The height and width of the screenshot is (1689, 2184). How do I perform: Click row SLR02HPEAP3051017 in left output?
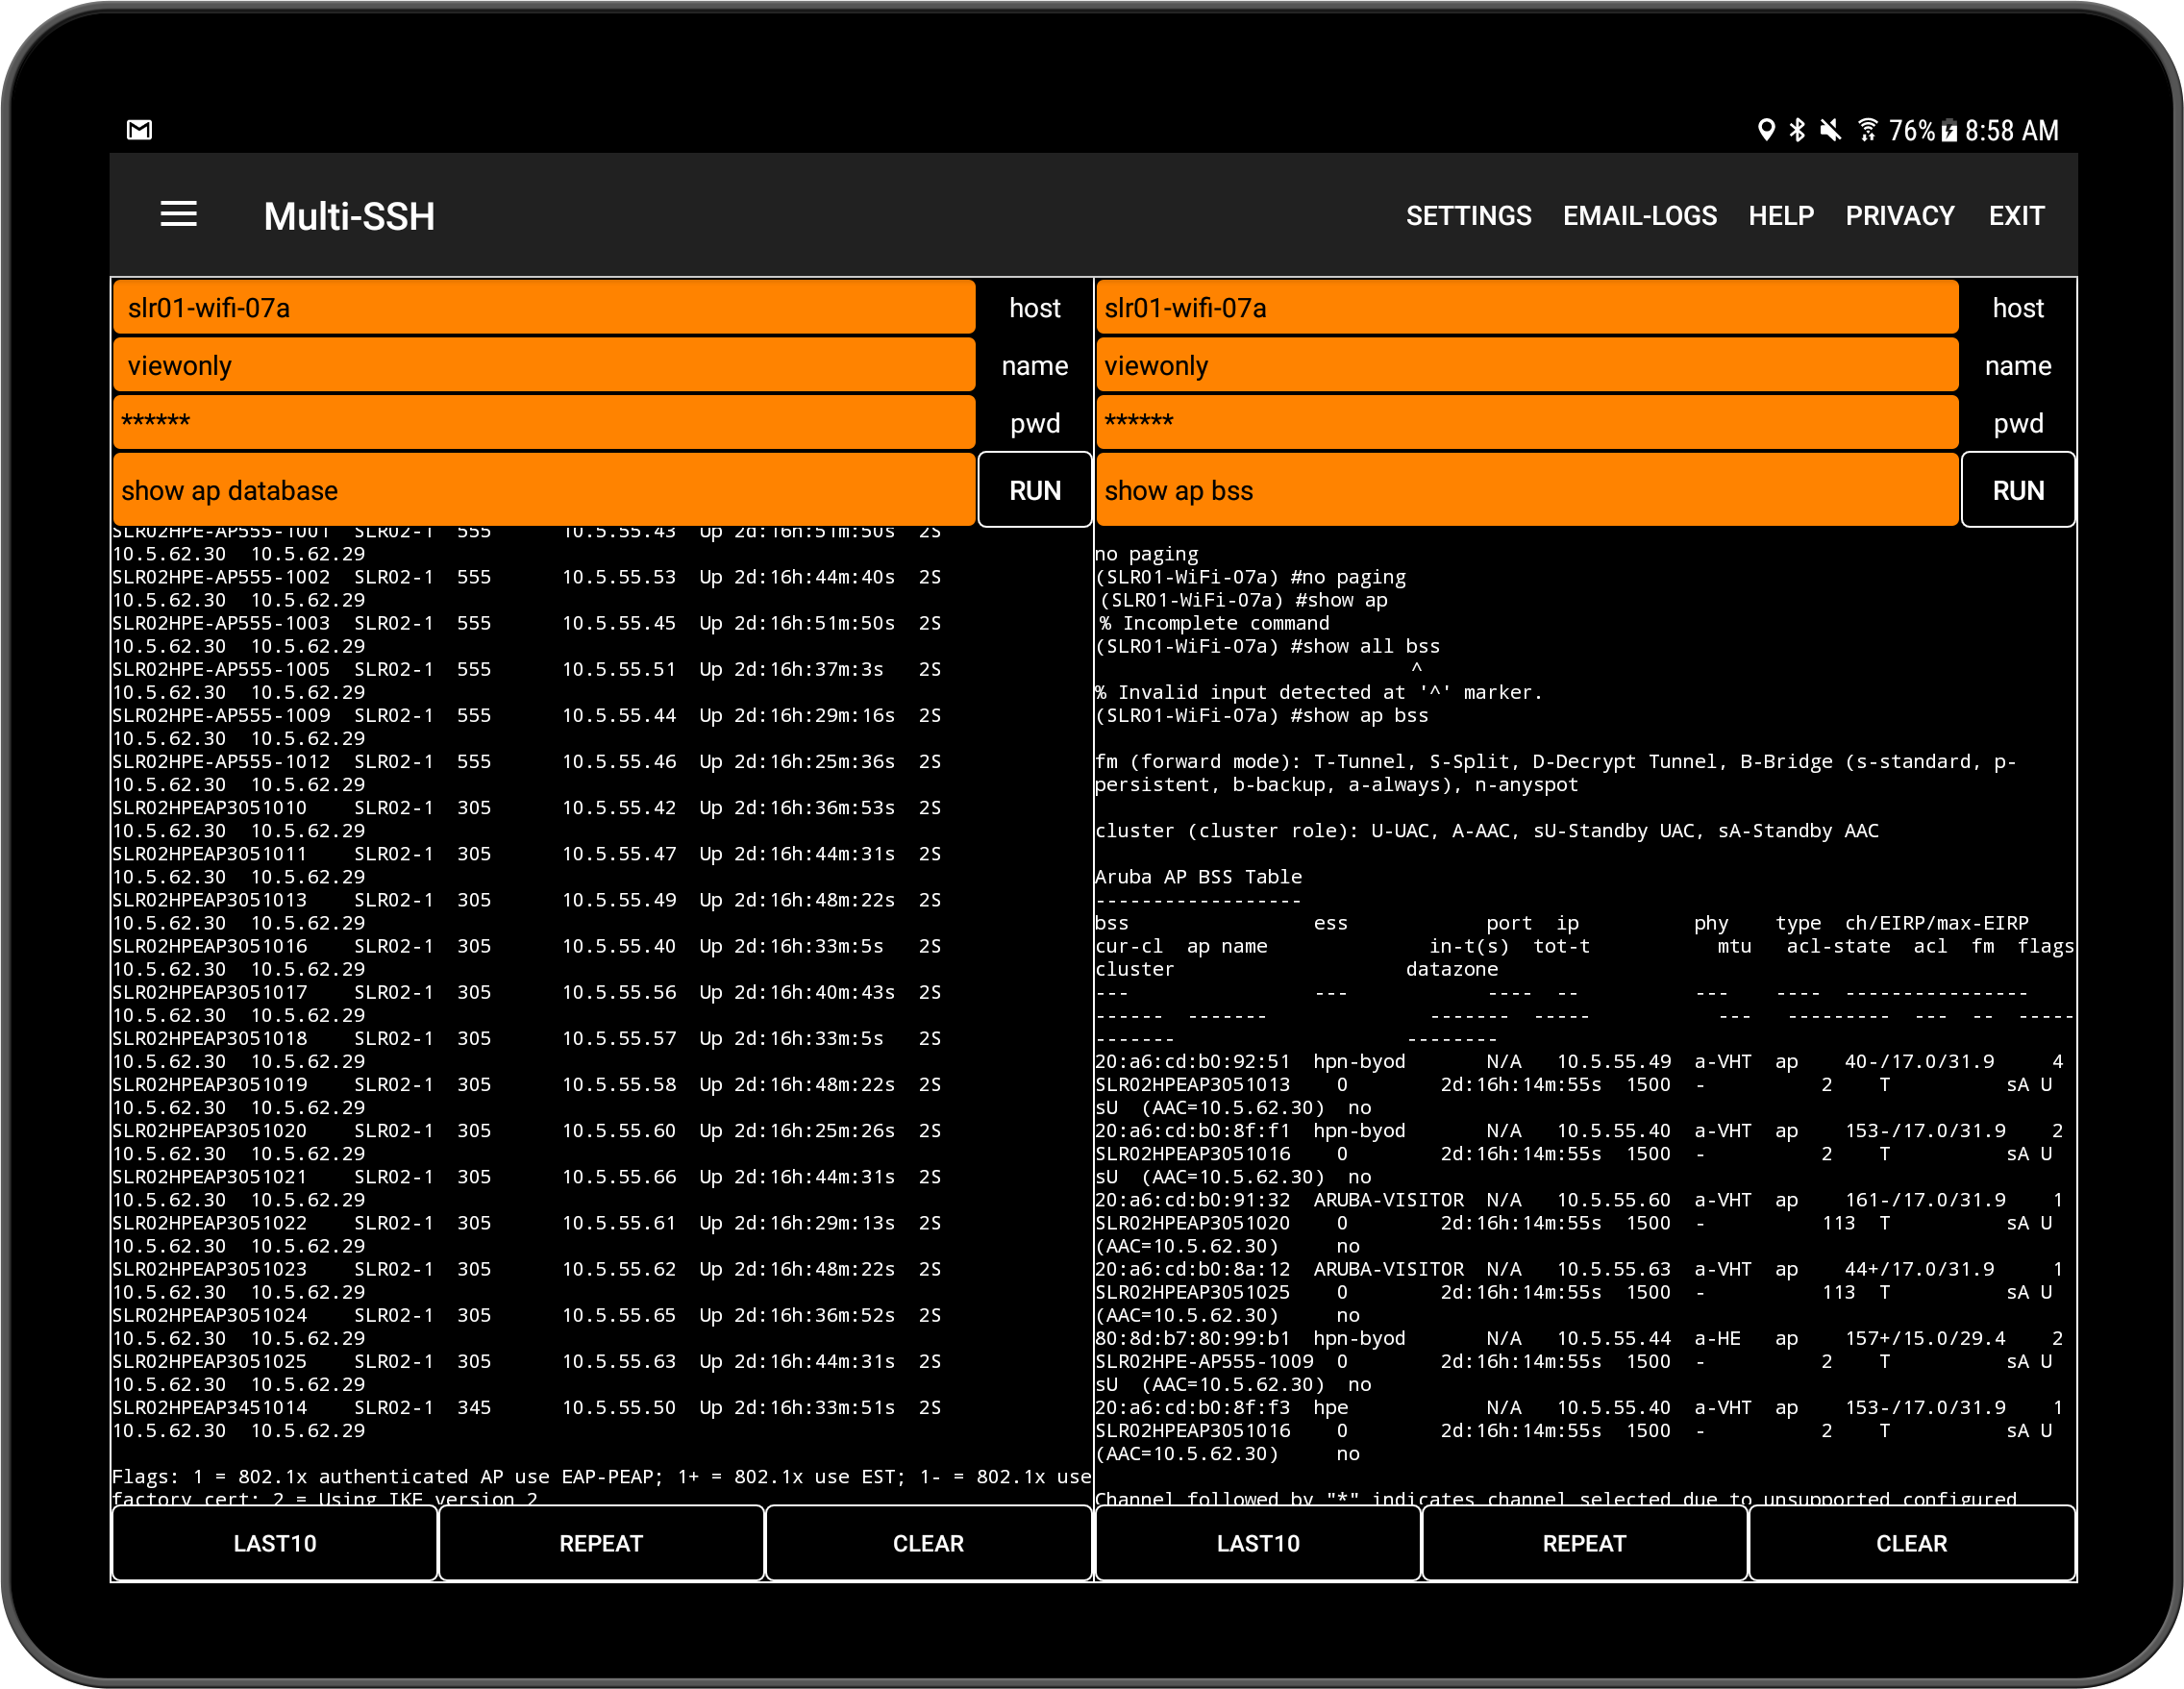526,992
